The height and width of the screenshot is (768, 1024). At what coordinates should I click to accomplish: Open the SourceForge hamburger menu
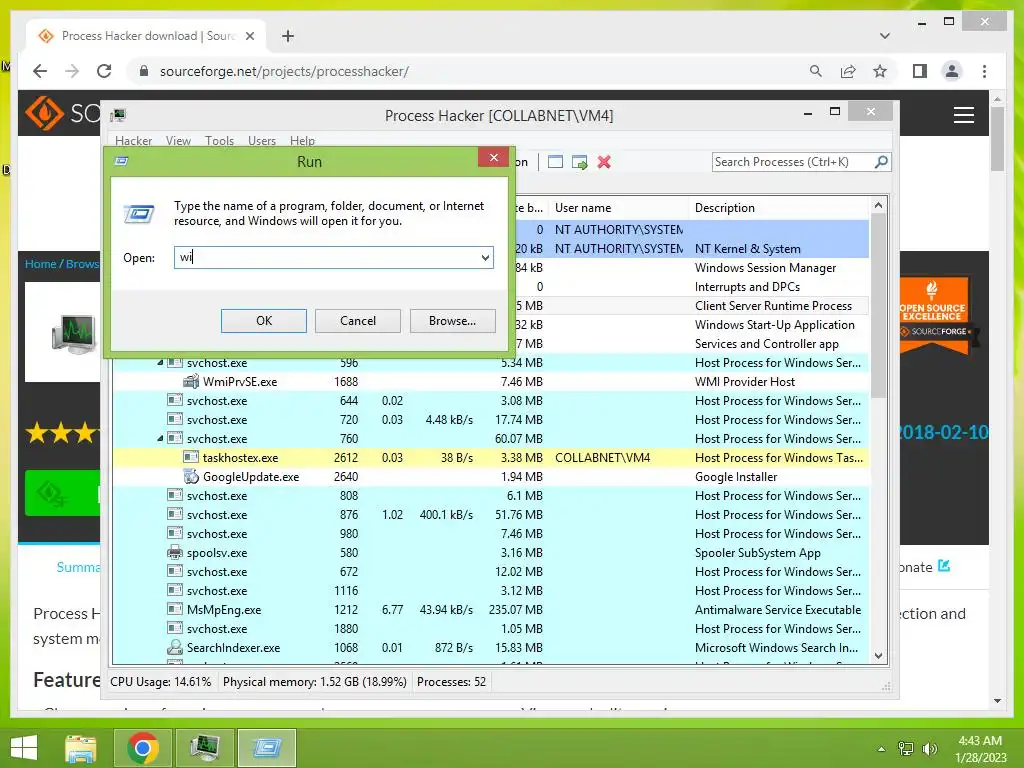point(964,116)
